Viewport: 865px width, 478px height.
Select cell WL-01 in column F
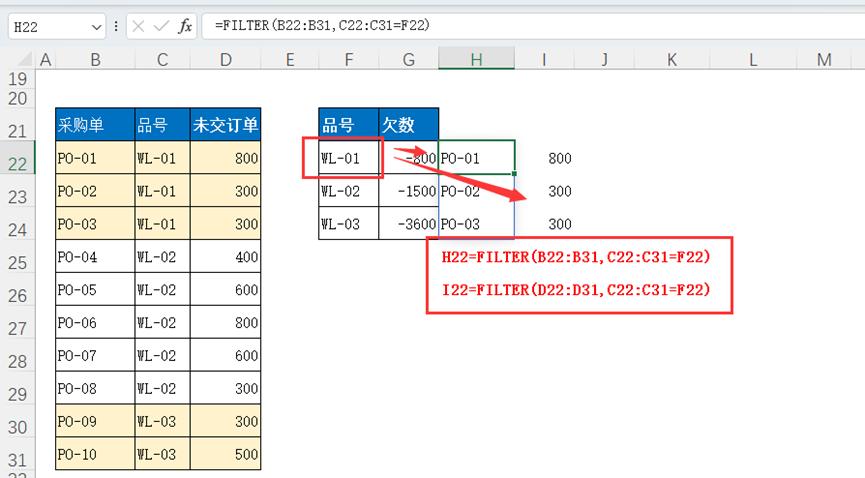point(349,158)
